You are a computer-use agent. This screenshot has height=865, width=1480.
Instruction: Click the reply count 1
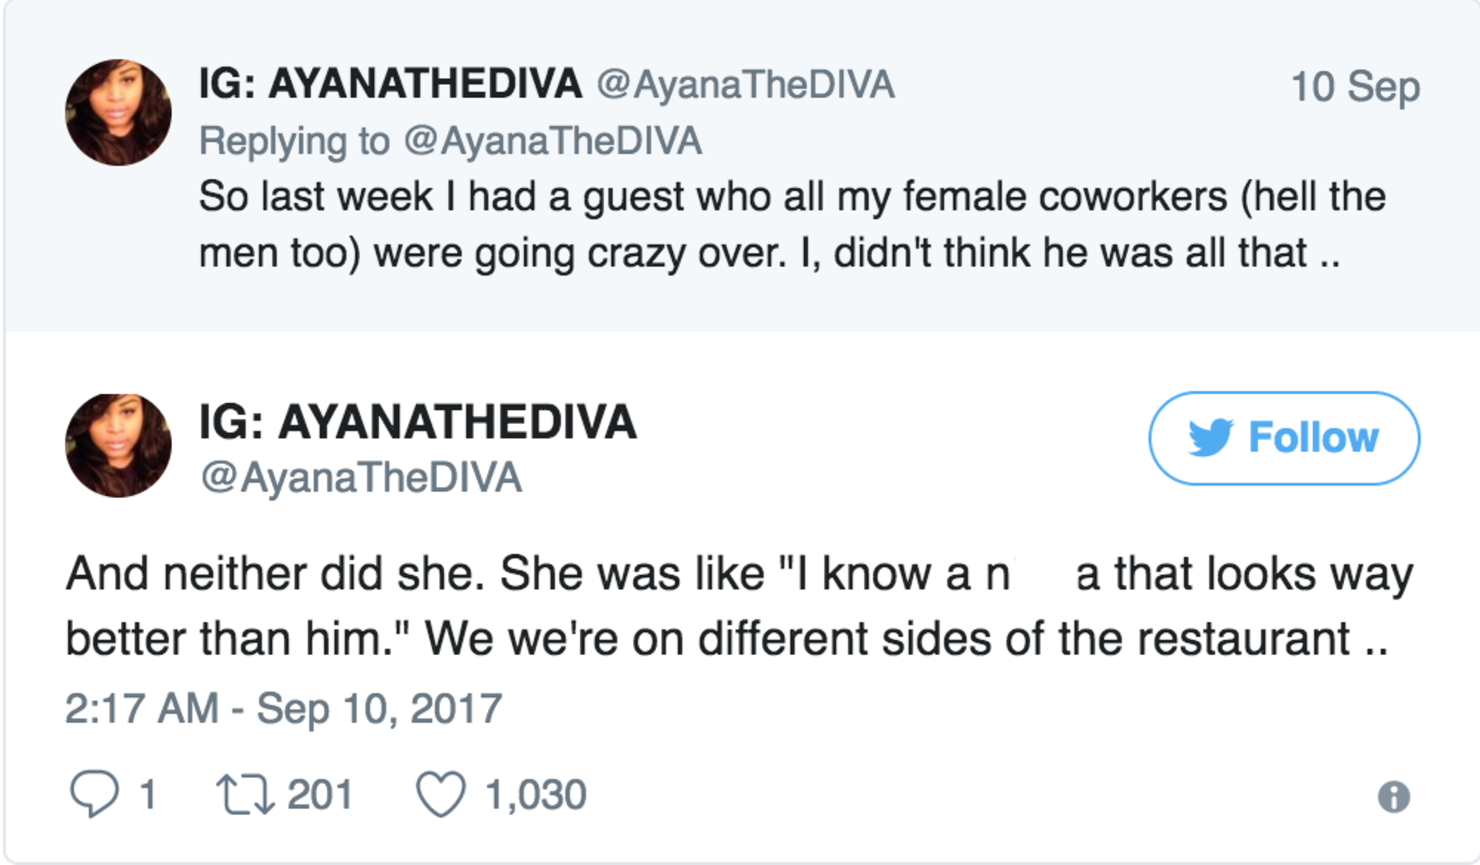148,795
